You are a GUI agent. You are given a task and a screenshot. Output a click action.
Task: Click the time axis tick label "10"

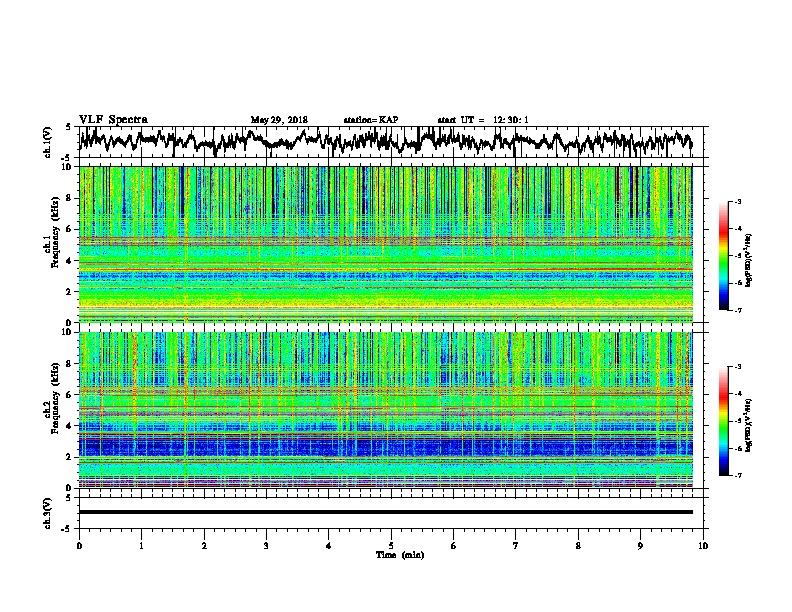point(703,546)
